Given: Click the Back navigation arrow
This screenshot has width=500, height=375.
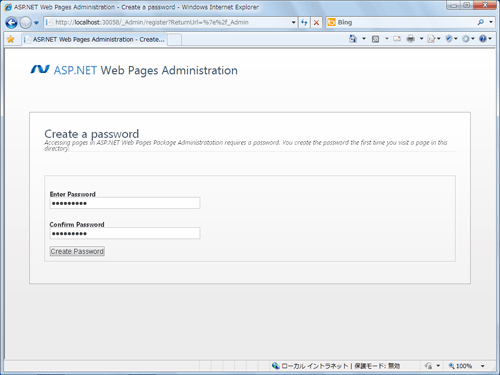Looking at the screenshot, I should coord(11,23).
